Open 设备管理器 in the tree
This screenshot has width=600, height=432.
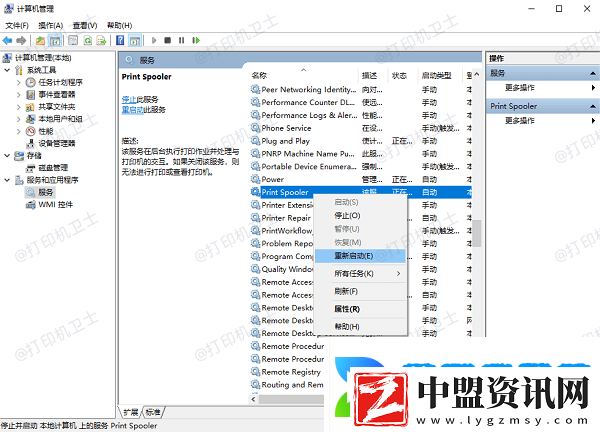(57, 143)
